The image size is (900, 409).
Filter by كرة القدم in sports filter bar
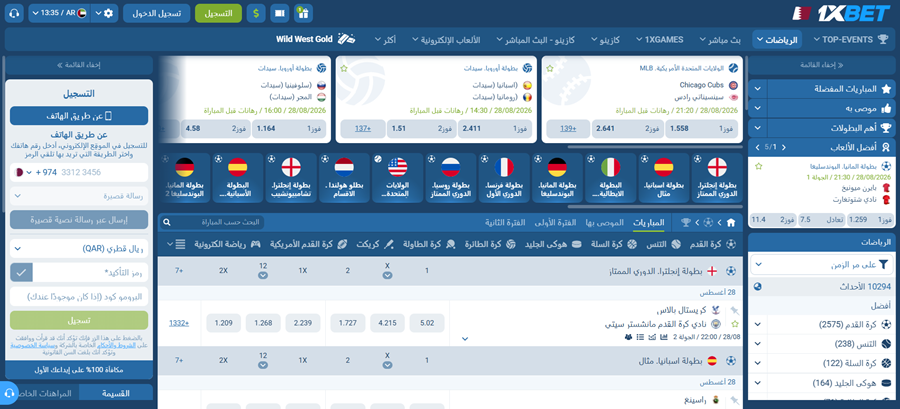[712, 244]
